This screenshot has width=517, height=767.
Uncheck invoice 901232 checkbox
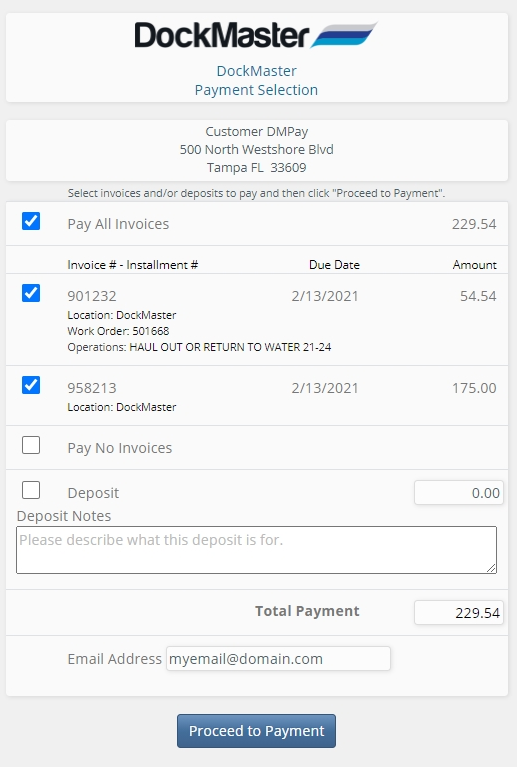[x=31, y=293]
